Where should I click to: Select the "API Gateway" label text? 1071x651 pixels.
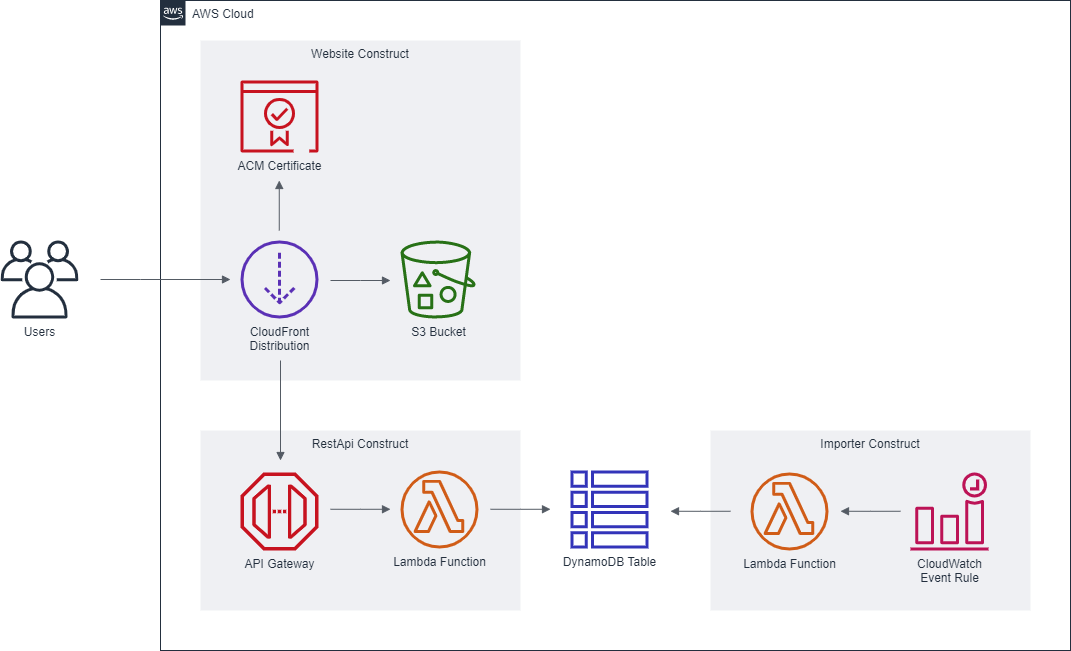click(279, 564)
